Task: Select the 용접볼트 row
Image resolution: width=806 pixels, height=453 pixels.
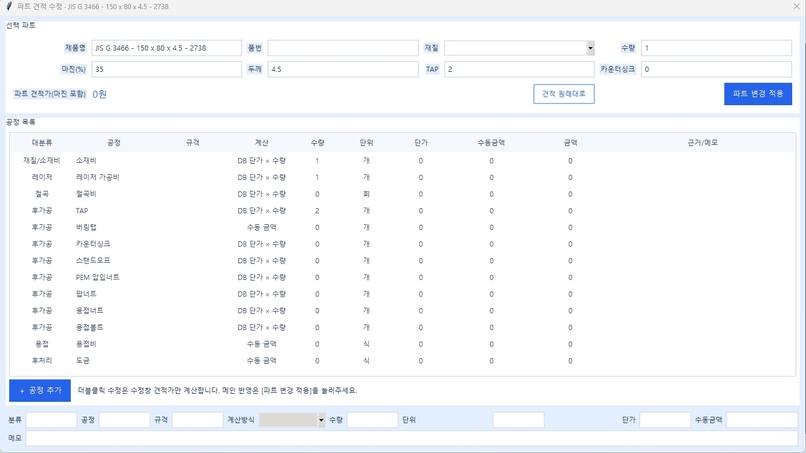Action: coord(402,328)
